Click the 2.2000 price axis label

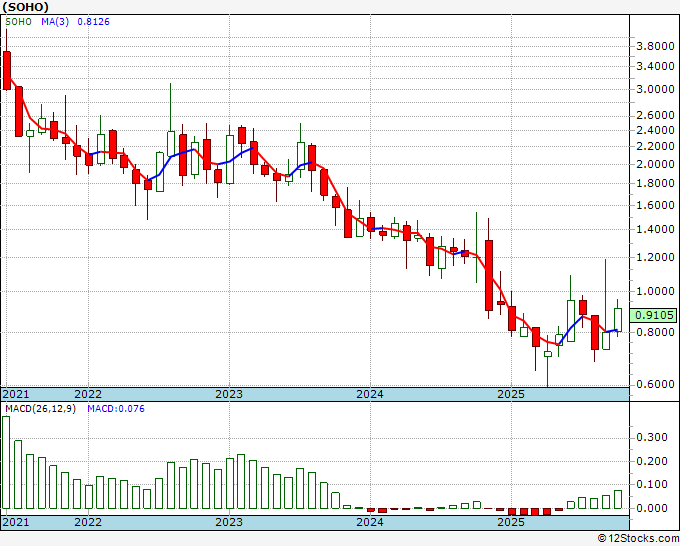(x=655, y=146)
